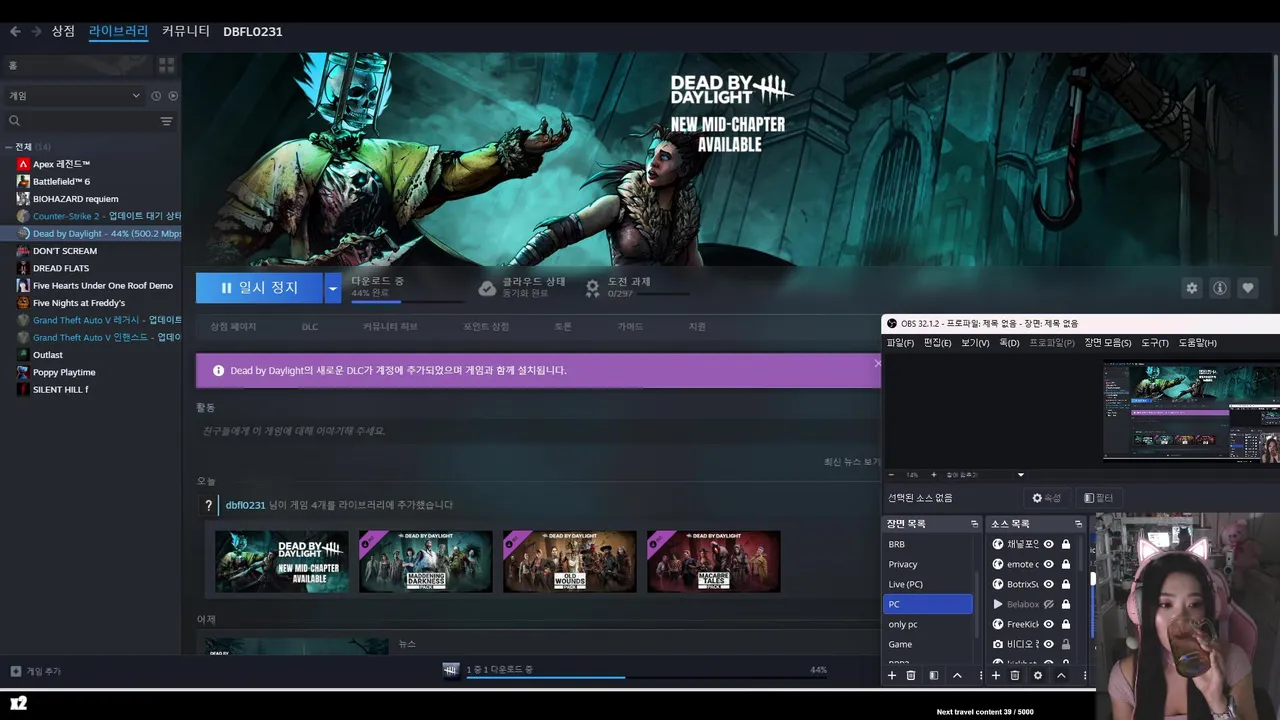Unlock the emote source
Image resolution: width=1280 pixels, height=720 pixels.
1066,564
